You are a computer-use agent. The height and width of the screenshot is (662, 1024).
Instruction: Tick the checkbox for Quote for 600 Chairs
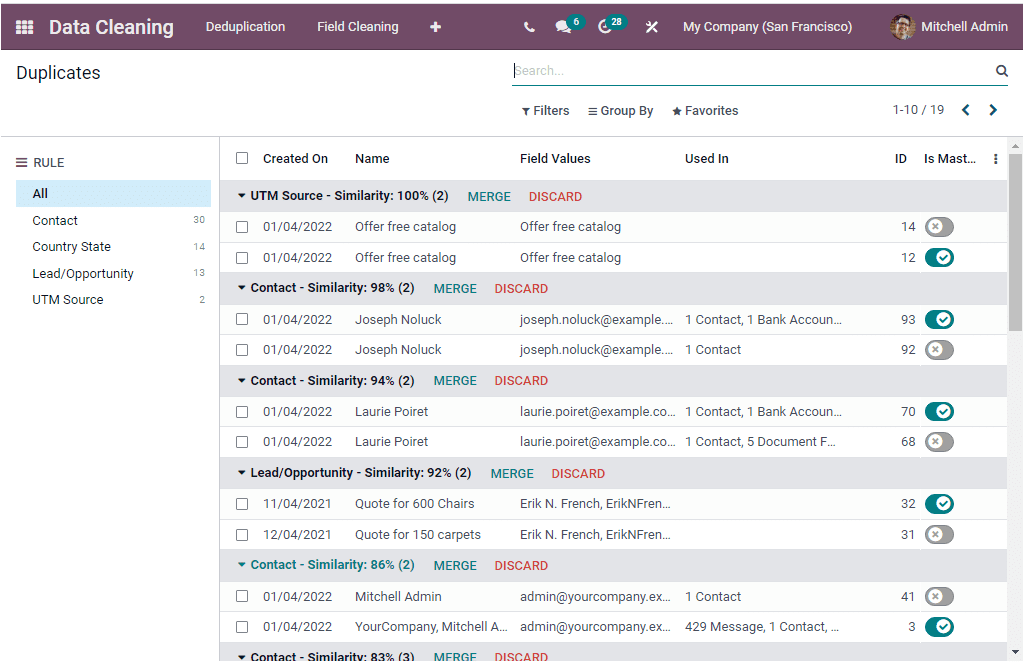click(x=242, y=504)
